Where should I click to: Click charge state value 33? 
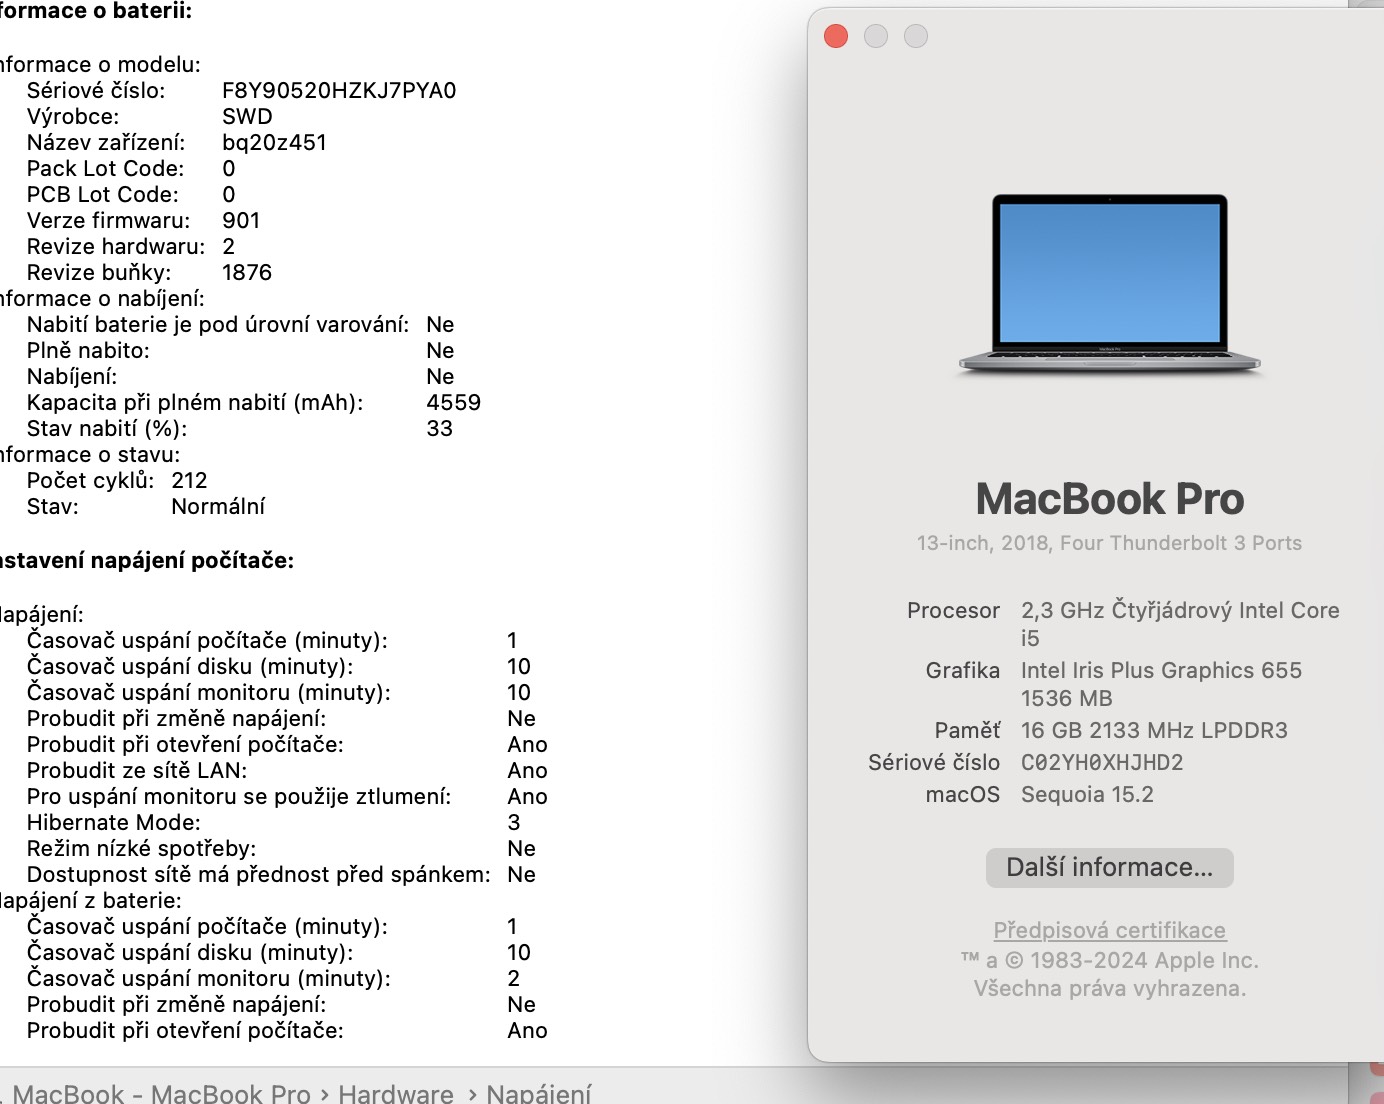tap(440, 428)
